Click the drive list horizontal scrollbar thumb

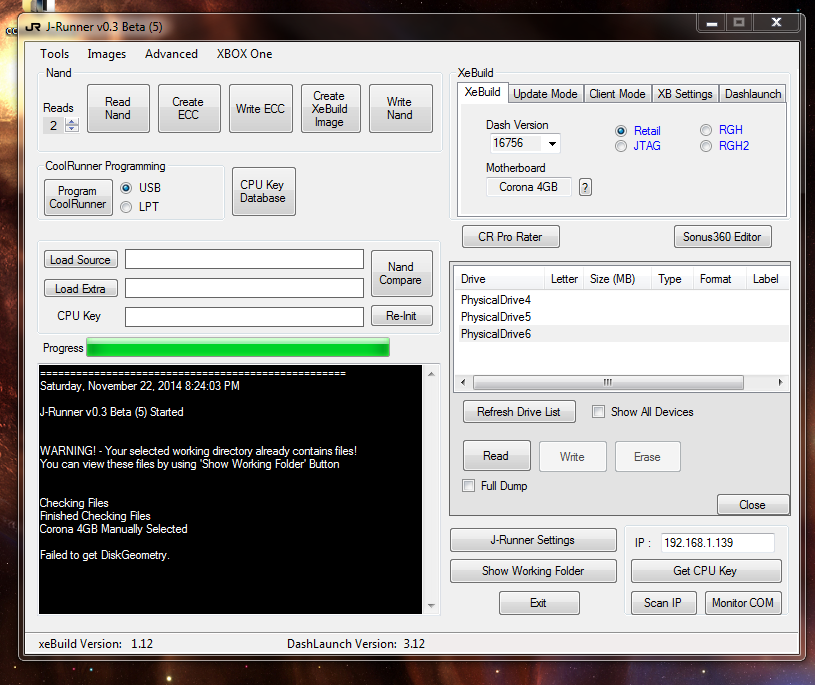click(x=608, y=383)
